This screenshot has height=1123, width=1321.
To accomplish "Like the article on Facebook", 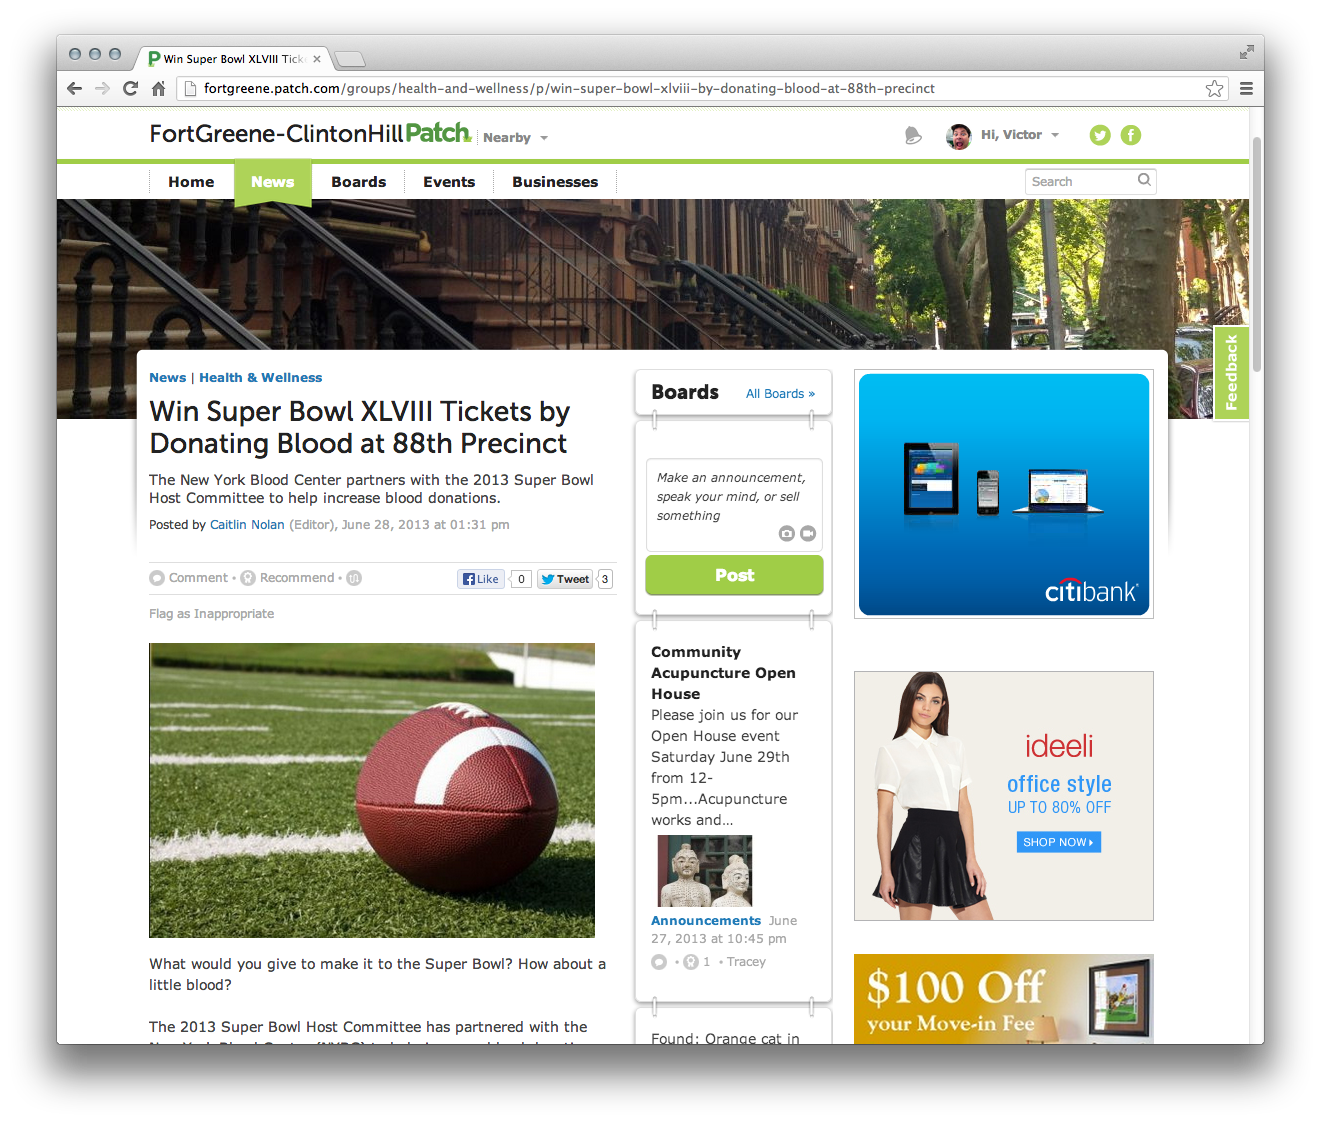I will (481, 579).
